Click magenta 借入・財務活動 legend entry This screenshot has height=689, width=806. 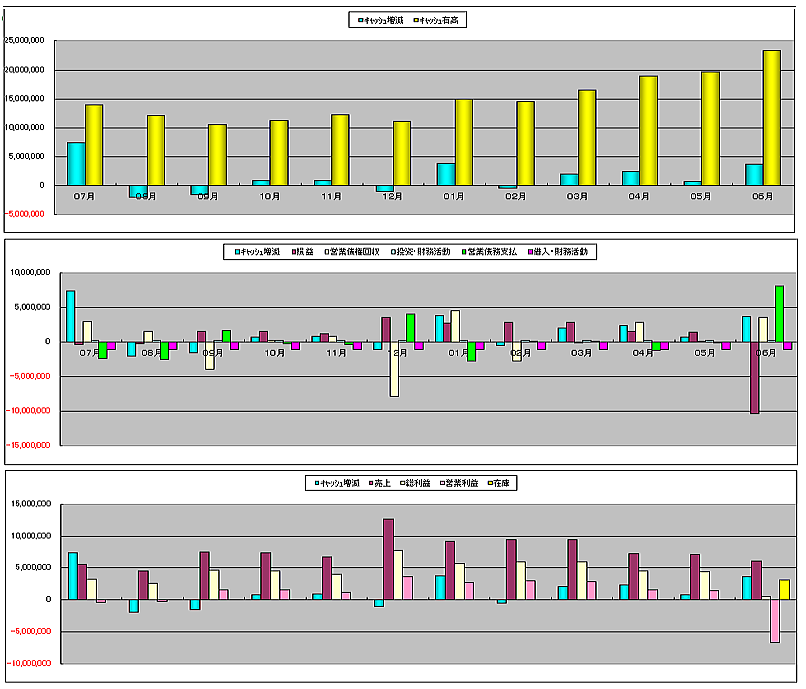(x=562, y=253)
